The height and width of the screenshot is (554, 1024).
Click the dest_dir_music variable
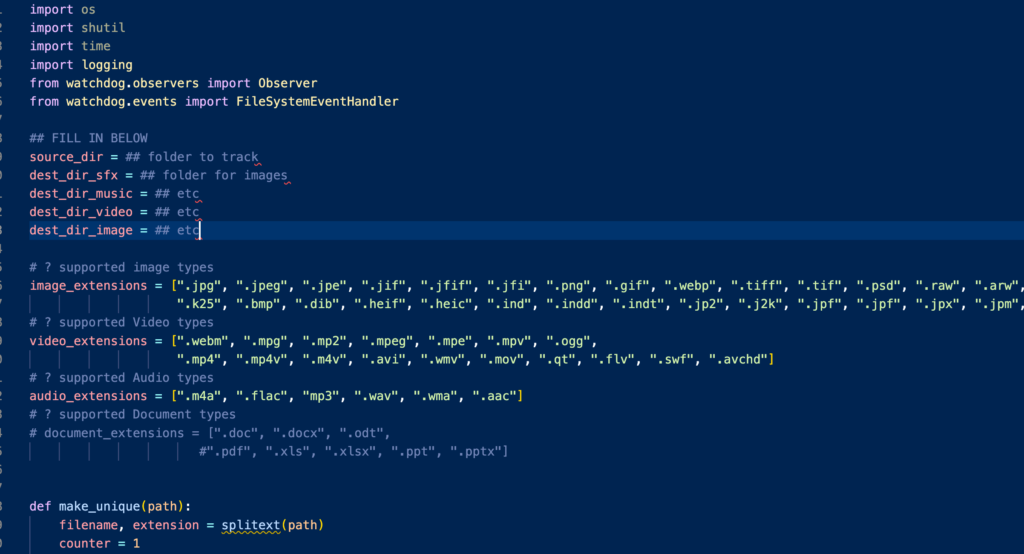click(x=81, y=194)
